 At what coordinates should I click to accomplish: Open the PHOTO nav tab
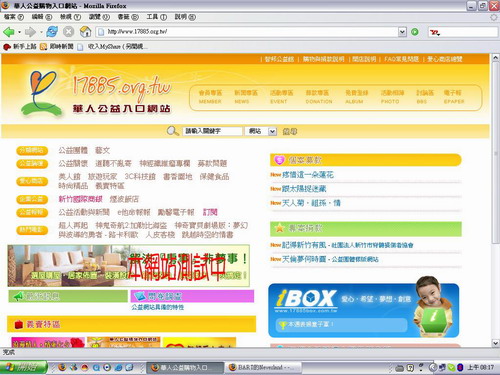pyautogui.click(x=392, y=97)
